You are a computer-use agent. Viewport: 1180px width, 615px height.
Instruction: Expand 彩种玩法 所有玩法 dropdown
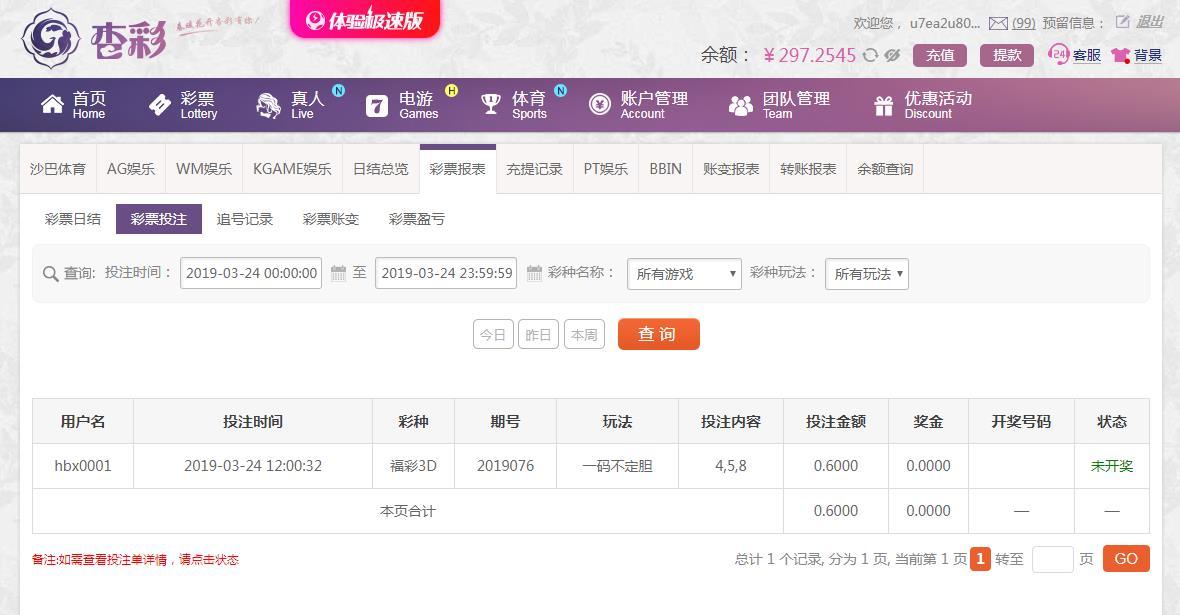[867, 274]
